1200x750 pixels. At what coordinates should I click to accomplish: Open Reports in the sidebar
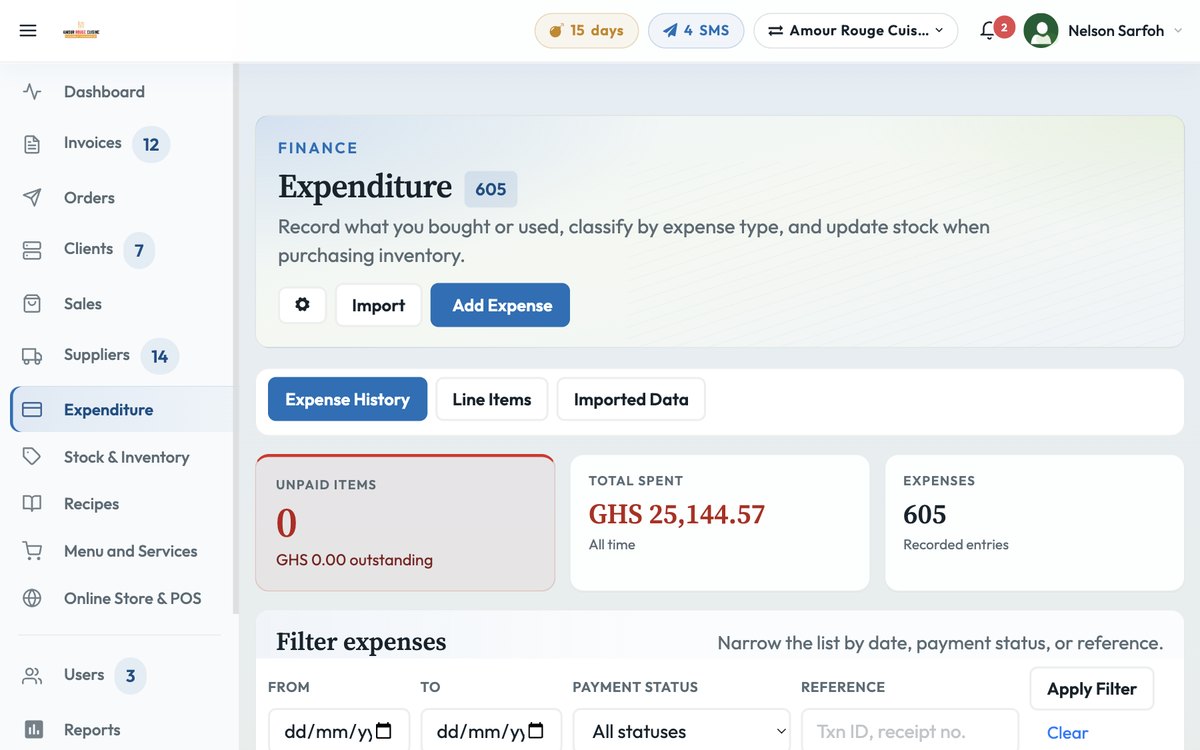click(x=92, y=730)
